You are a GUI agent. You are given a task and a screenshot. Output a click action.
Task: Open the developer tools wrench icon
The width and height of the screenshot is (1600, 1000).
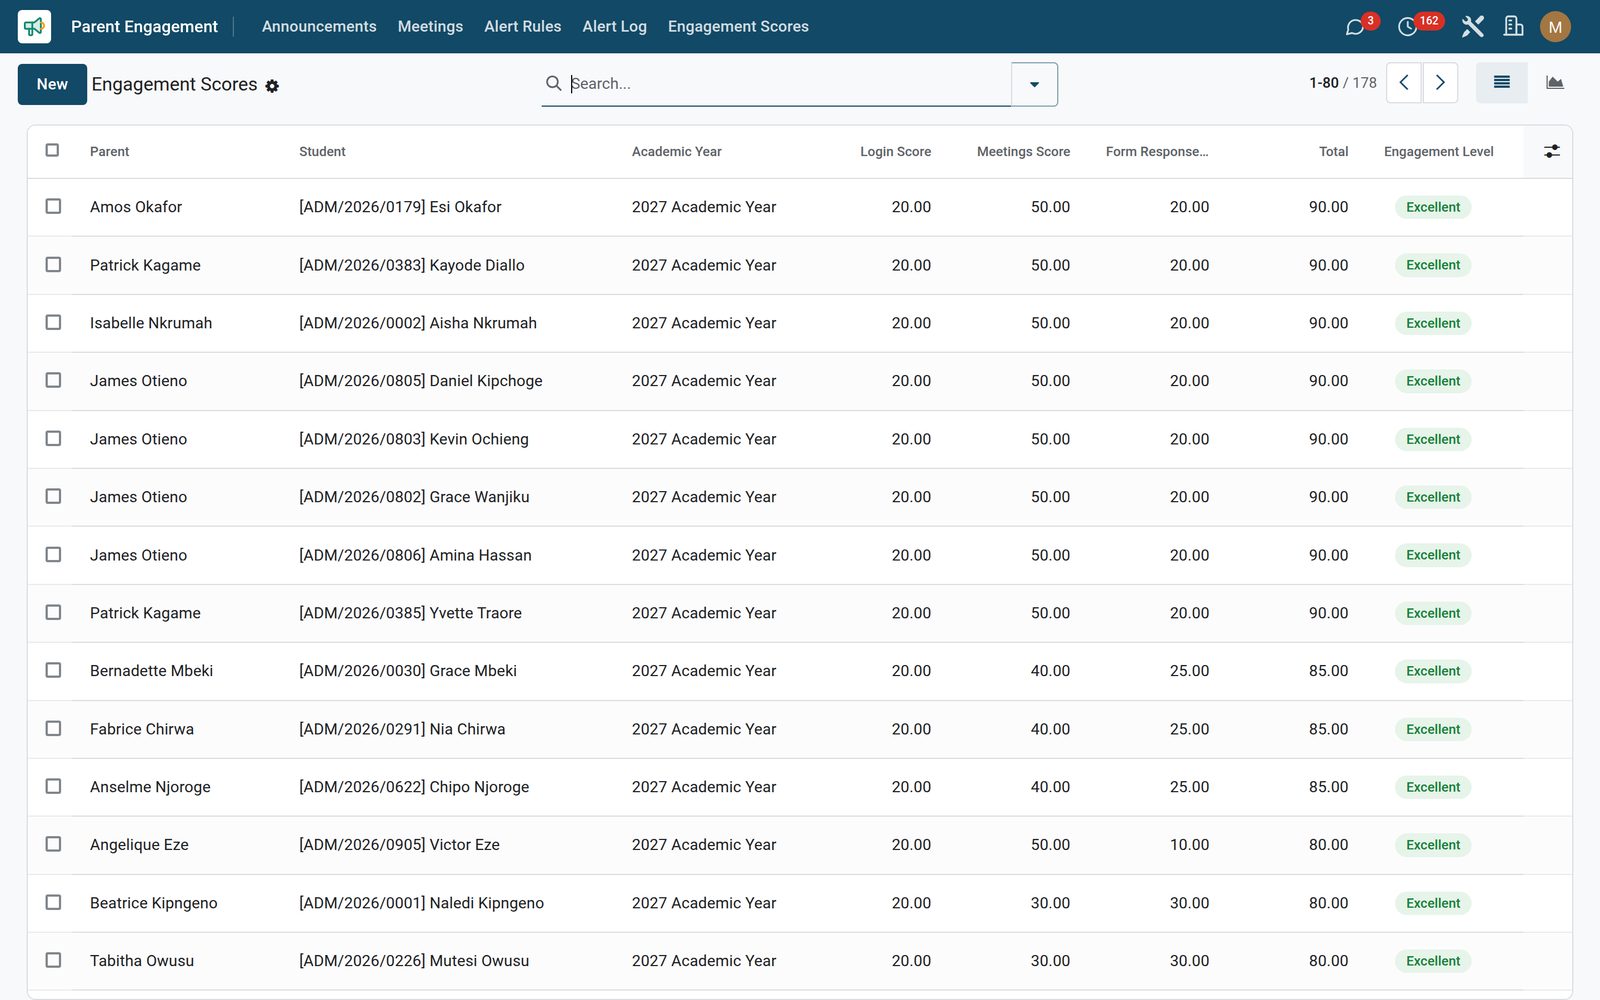[1472, 27]
